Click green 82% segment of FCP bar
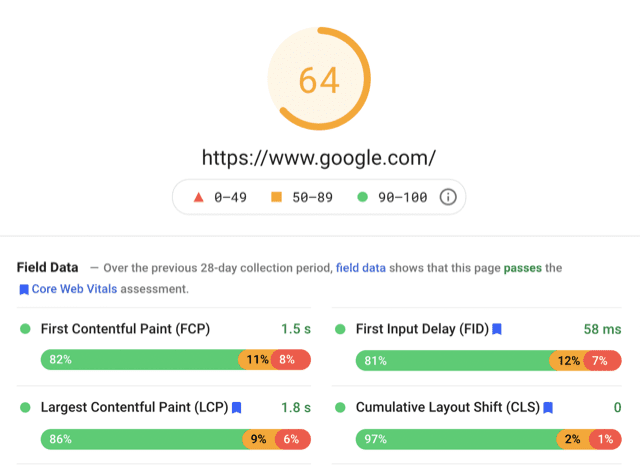This screenshot has height=465, width=640. coord(139,360)
